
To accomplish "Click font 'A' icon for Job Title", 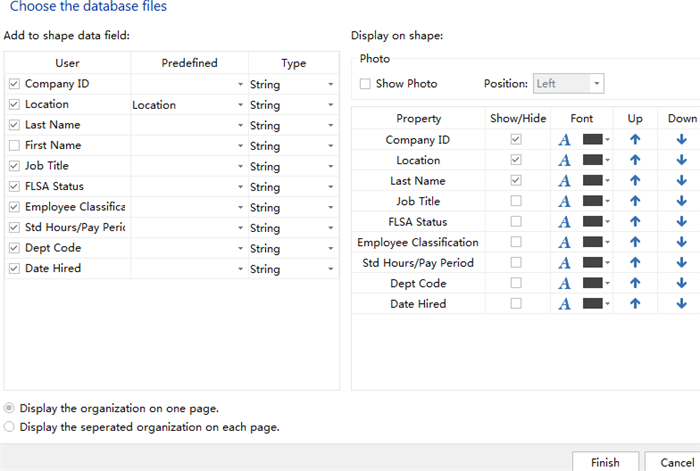I will click(564, 202).
